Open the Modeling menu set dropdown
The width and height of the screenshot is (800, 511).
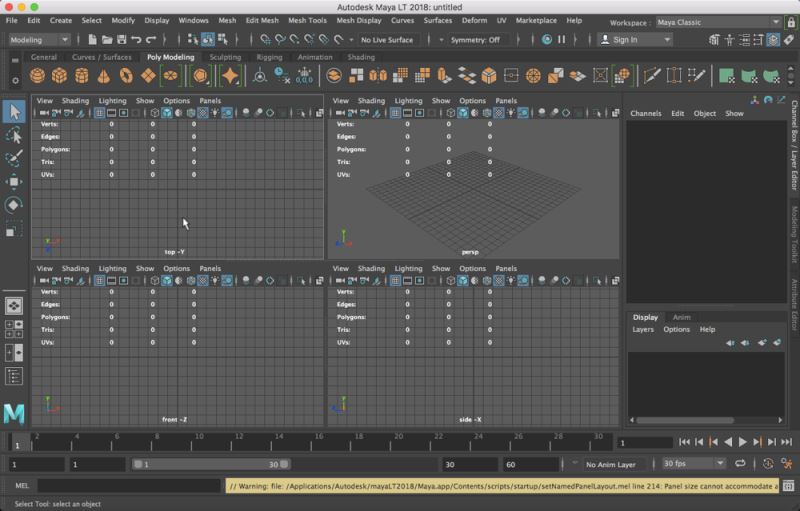click(x=39, y=40)
